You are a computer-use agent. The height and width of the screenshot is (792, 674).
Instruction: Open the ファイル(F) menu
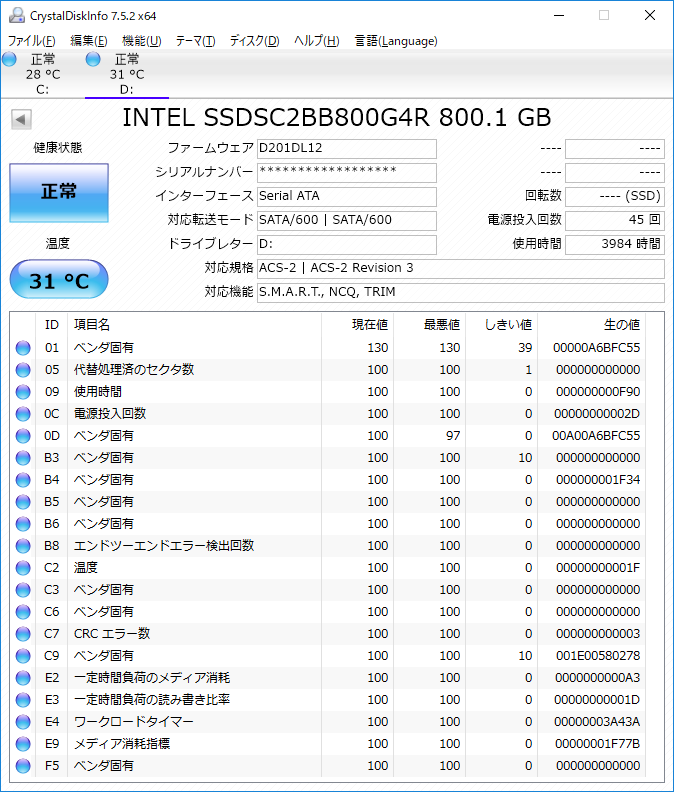pyautogui.click(x=31, y=41)
